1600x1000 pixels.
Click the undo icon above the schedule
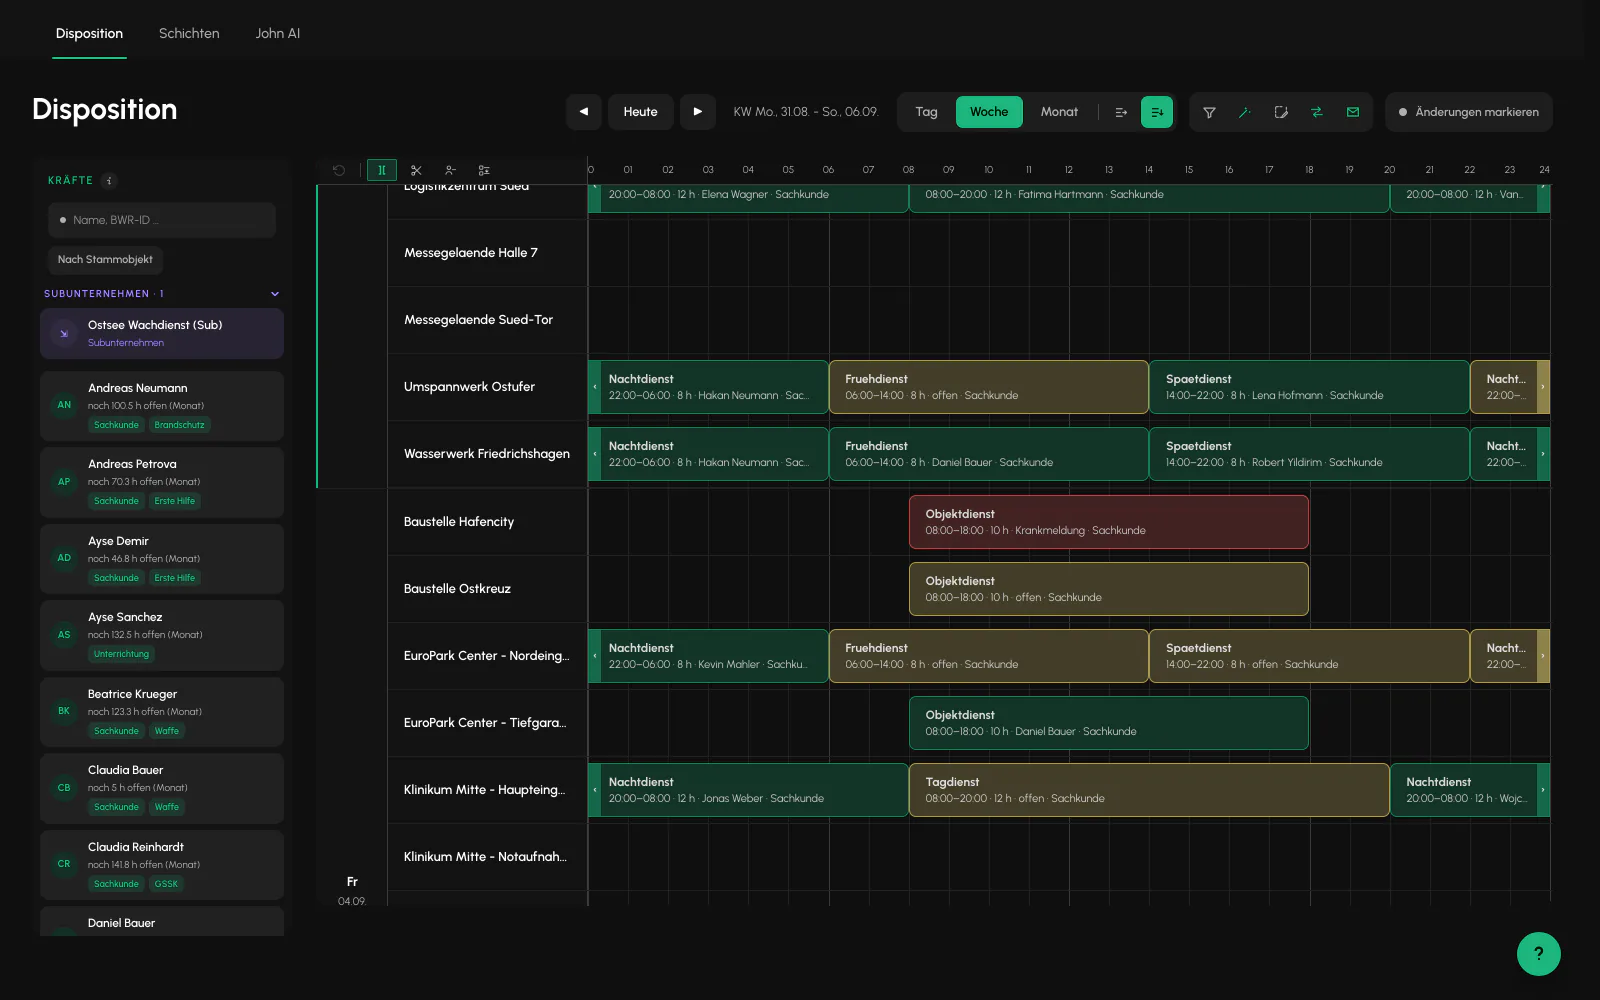click(339, 170)
